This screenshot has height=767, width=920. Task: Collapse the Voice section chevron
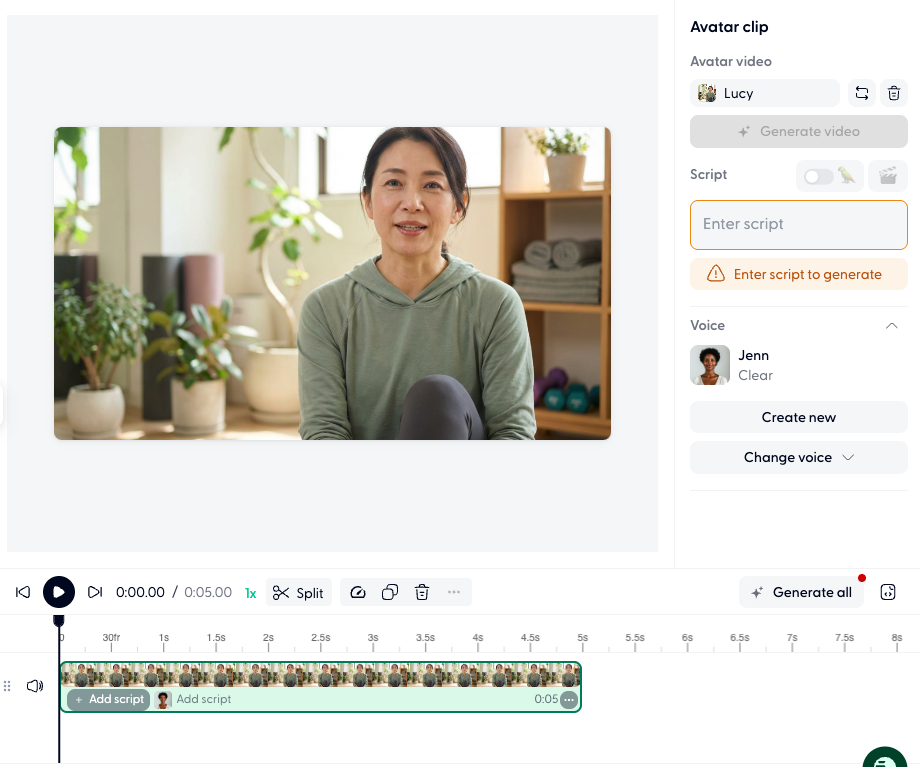pyautogui.click(x=892, y=326)
